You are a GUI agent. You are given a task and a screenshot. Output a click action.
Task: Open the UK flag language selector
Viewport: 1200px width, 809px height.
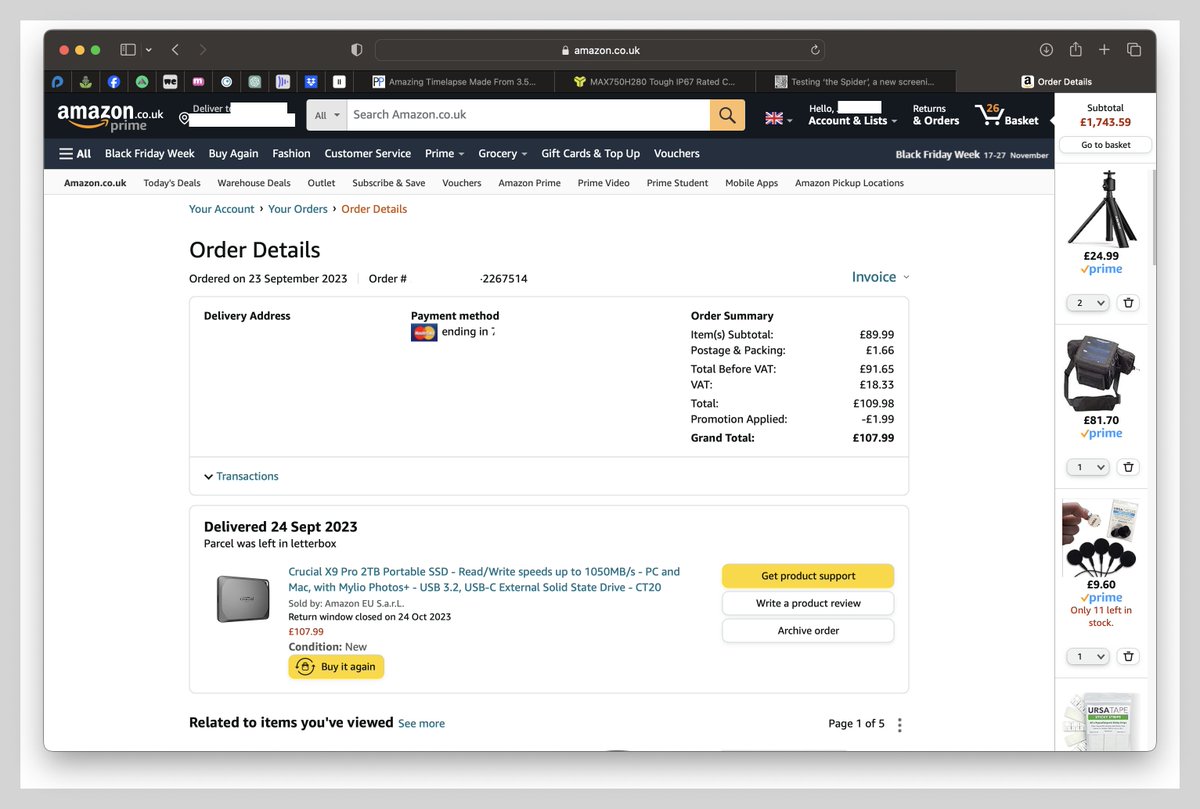pos(778,118)
